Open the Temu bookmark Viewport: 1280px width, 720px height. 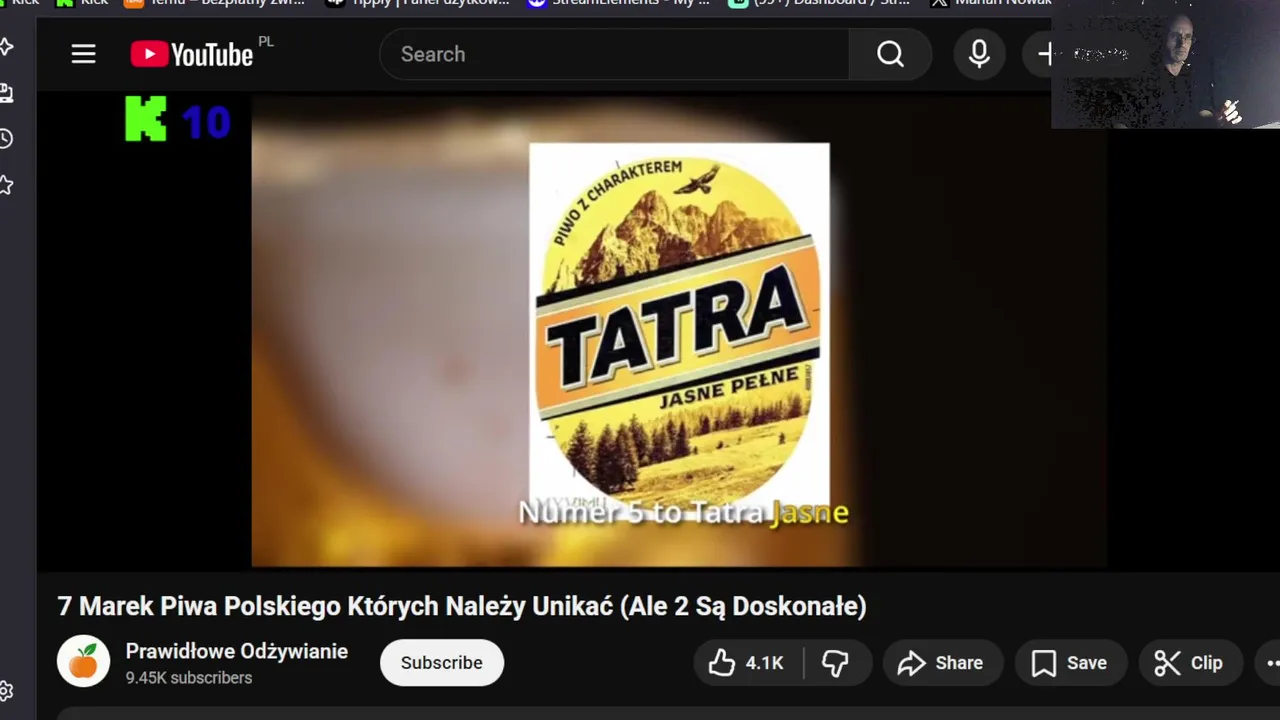[214, 4]
